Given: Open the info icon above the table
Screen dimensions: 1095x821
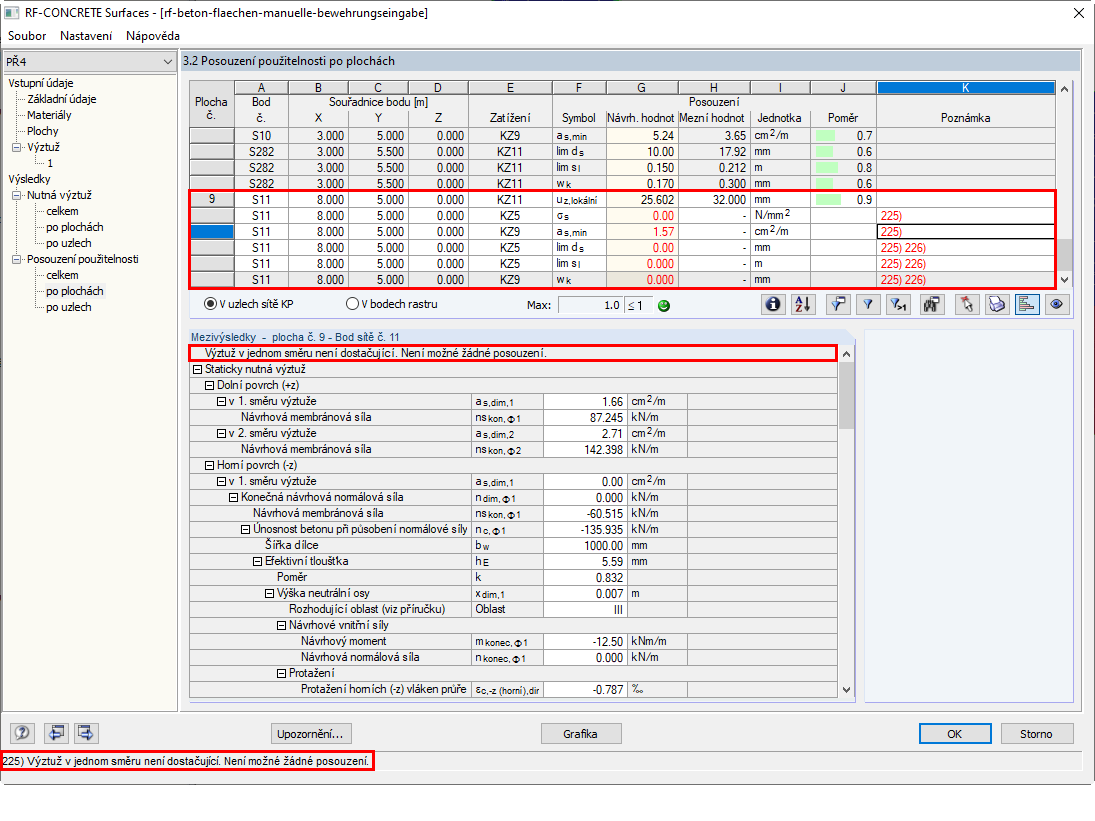Looking at the screenshot, I should [772, 304].
